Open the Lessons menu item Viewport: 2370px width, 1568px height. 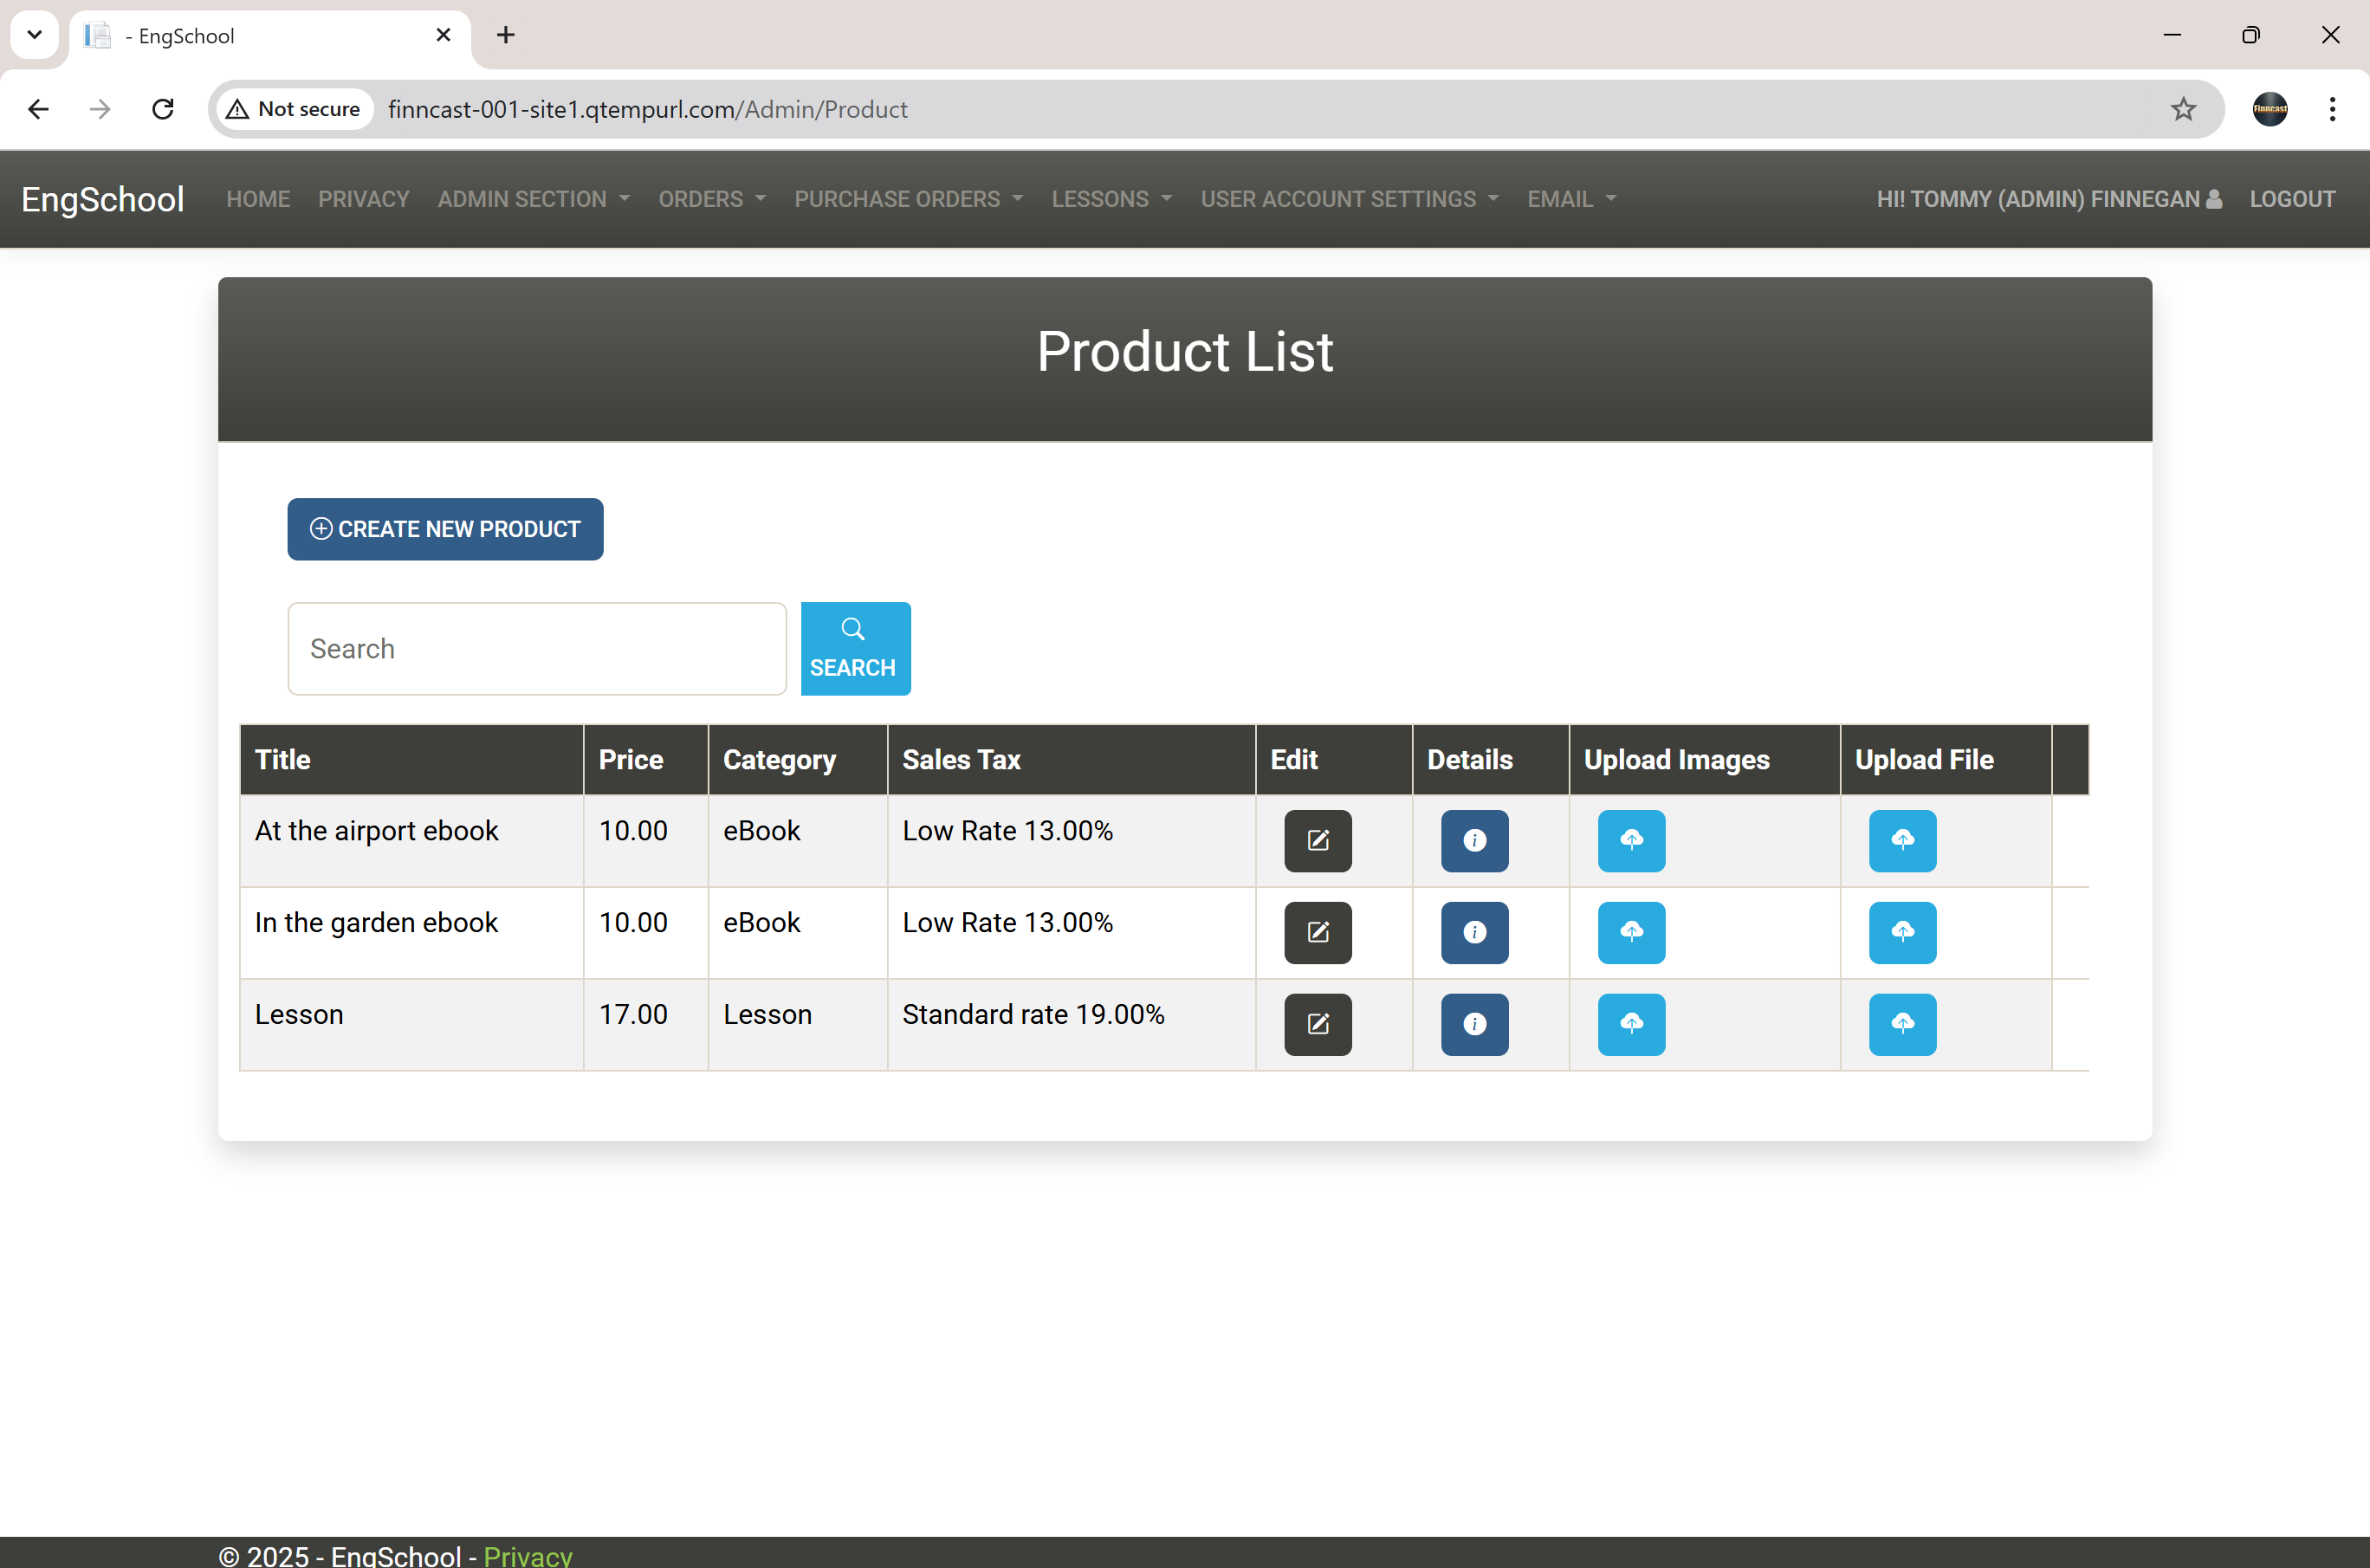coord(1110,199)
